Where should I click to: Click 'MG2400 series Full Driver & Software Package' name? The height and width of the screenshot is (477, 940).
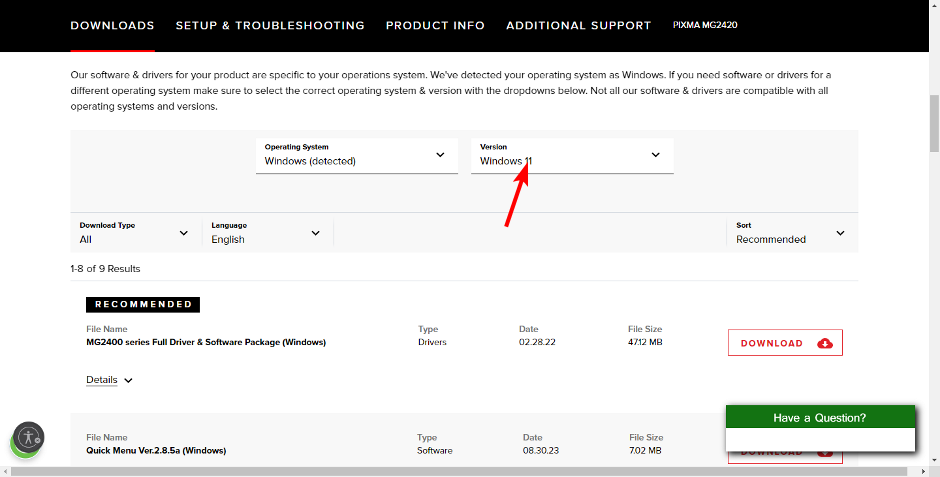click(x=206, y=342)
